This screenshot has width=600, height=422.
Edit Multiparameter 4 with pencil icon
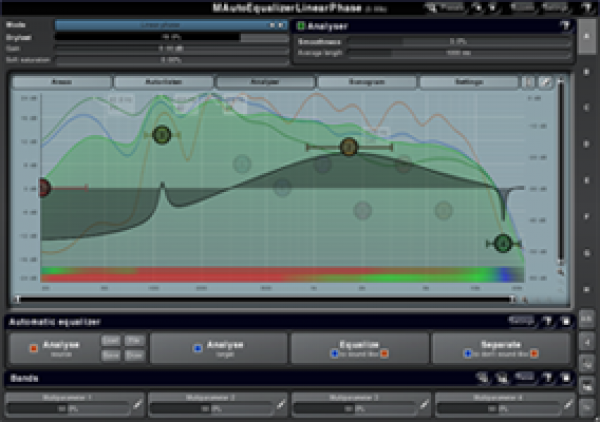click(568, 404)
